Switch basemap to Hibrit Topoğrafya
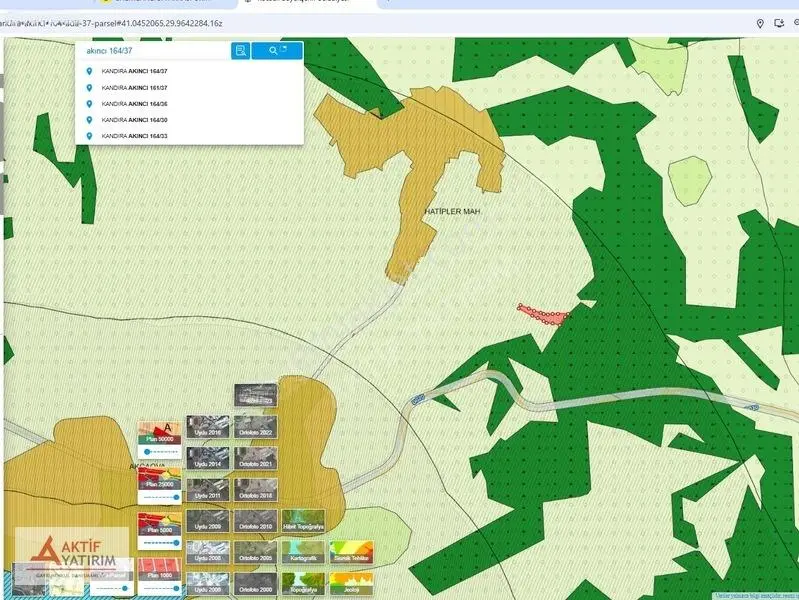The height and width of the screenshot is (600, 799). click(x=303, y=521)
